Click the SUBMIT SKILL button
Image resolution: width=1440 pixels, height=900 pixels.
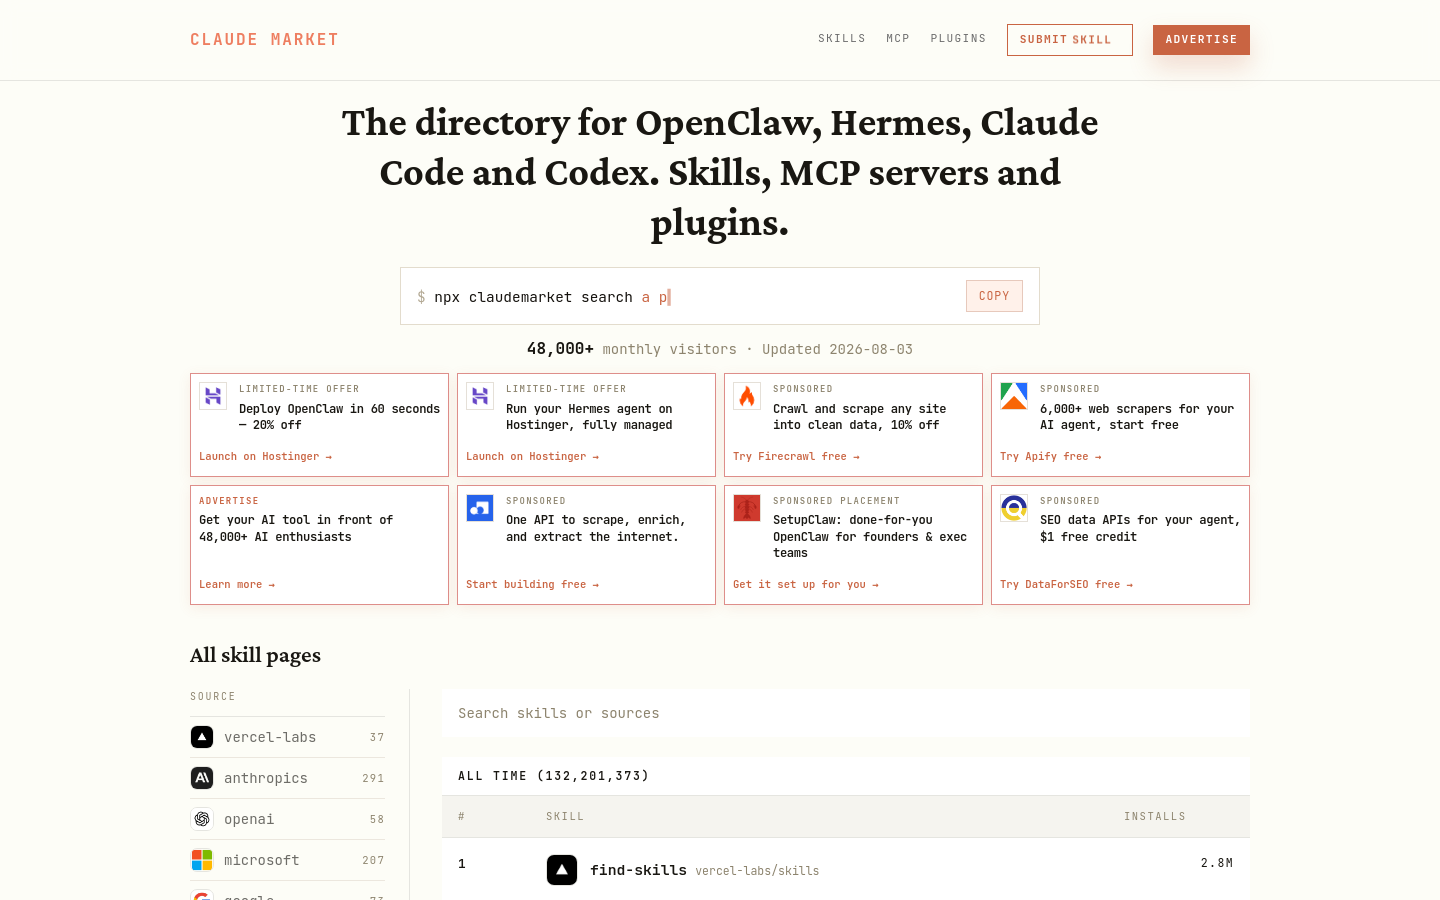coord(1070,40)
